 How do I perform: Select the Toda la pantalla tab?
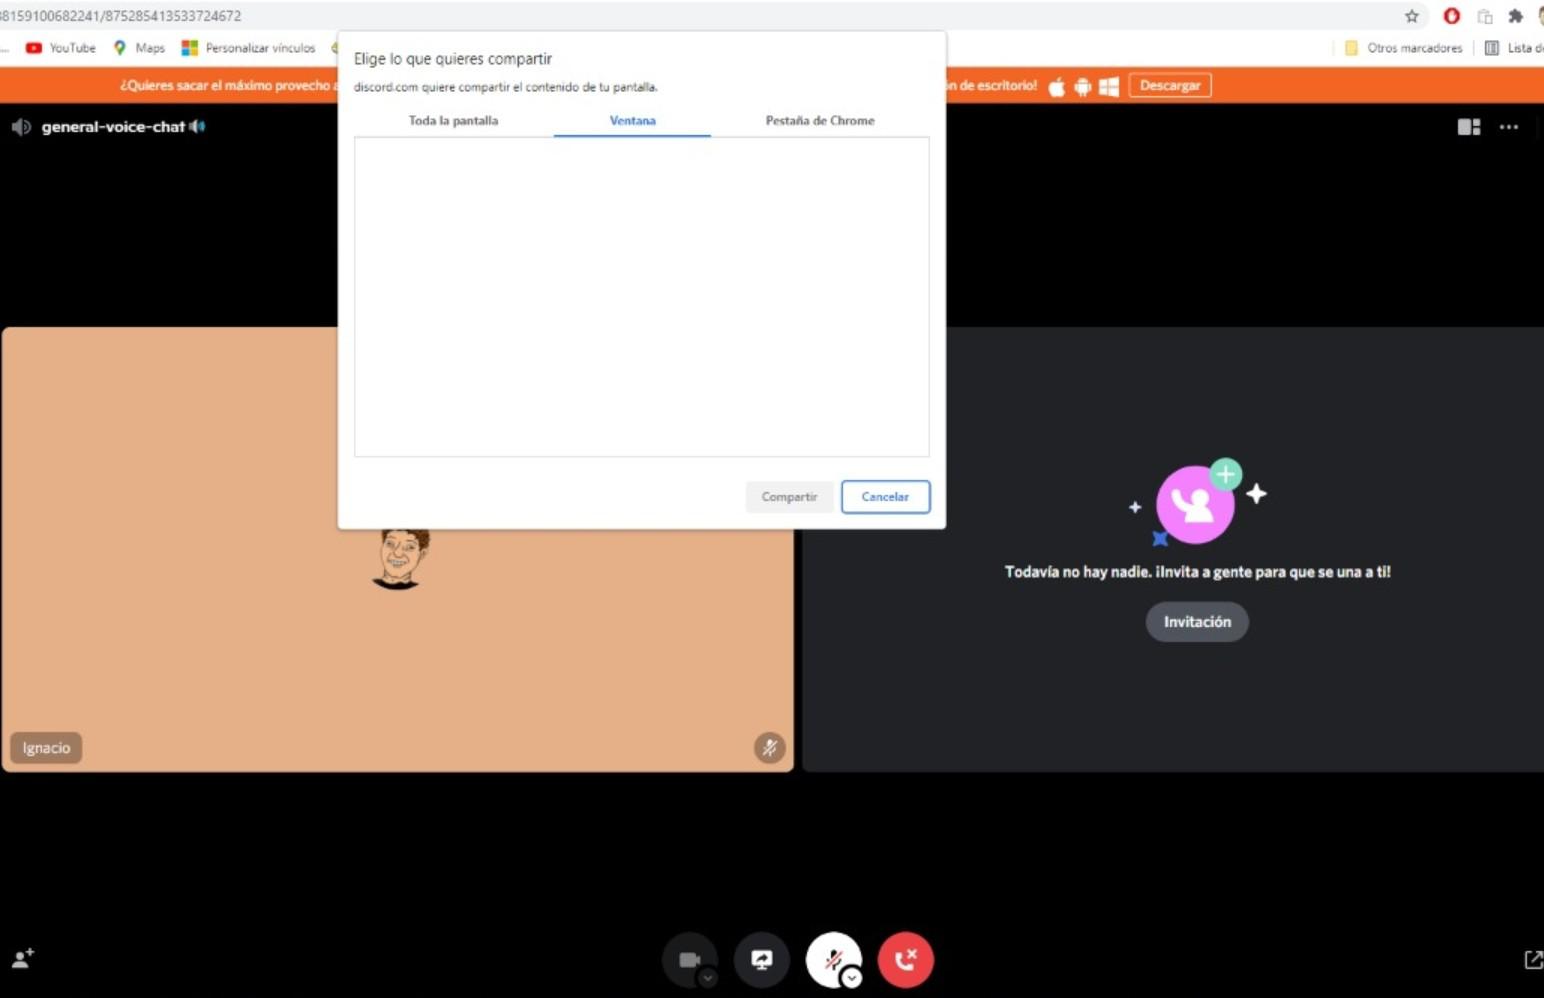point(453,120)
